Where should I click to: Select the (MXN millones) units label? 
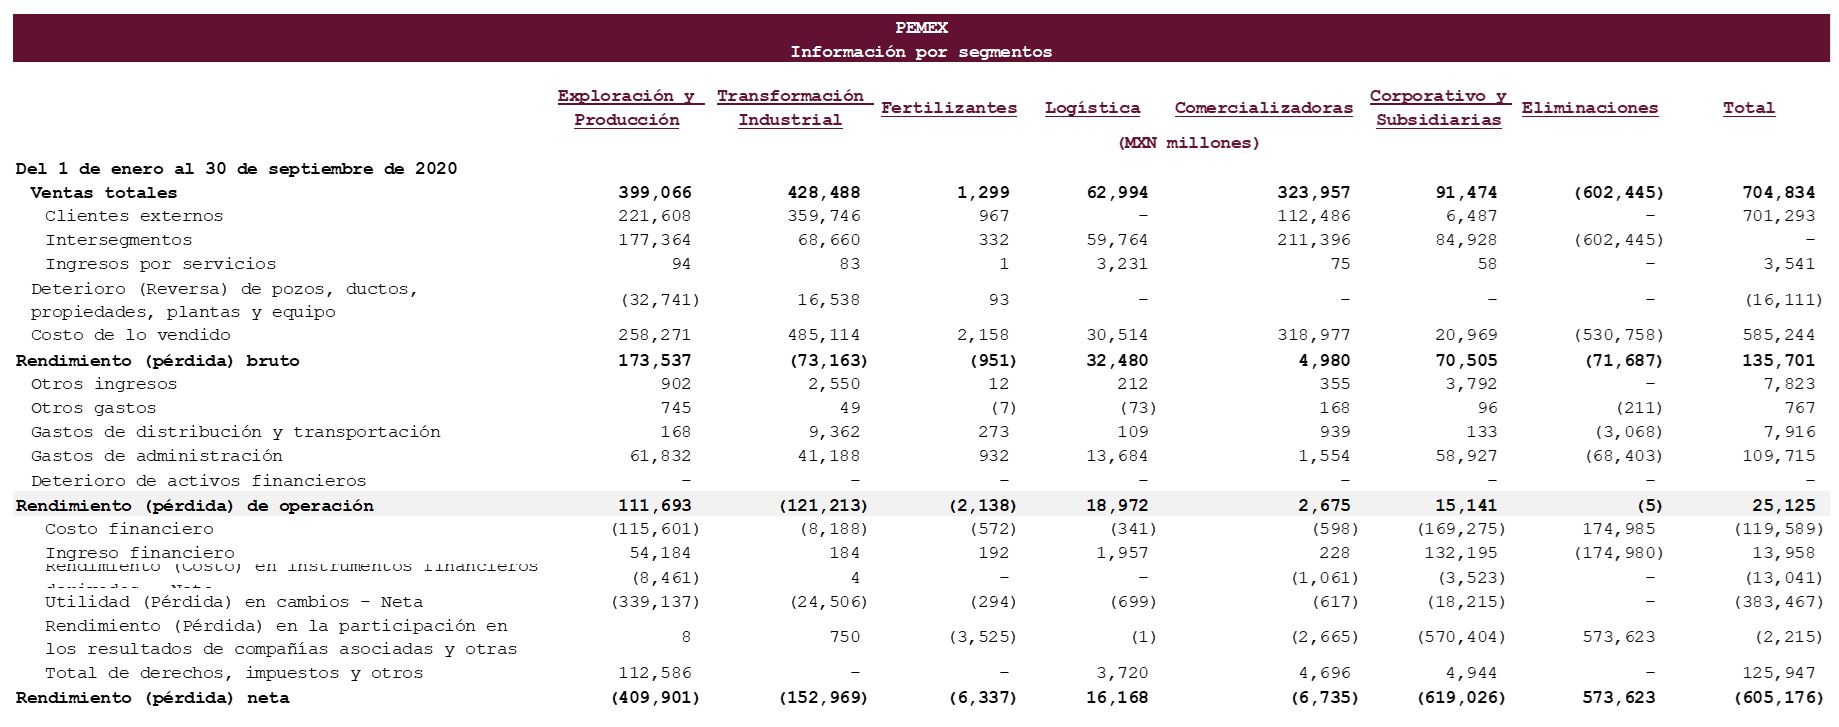pyautogui.click(x=1188, y=143)
